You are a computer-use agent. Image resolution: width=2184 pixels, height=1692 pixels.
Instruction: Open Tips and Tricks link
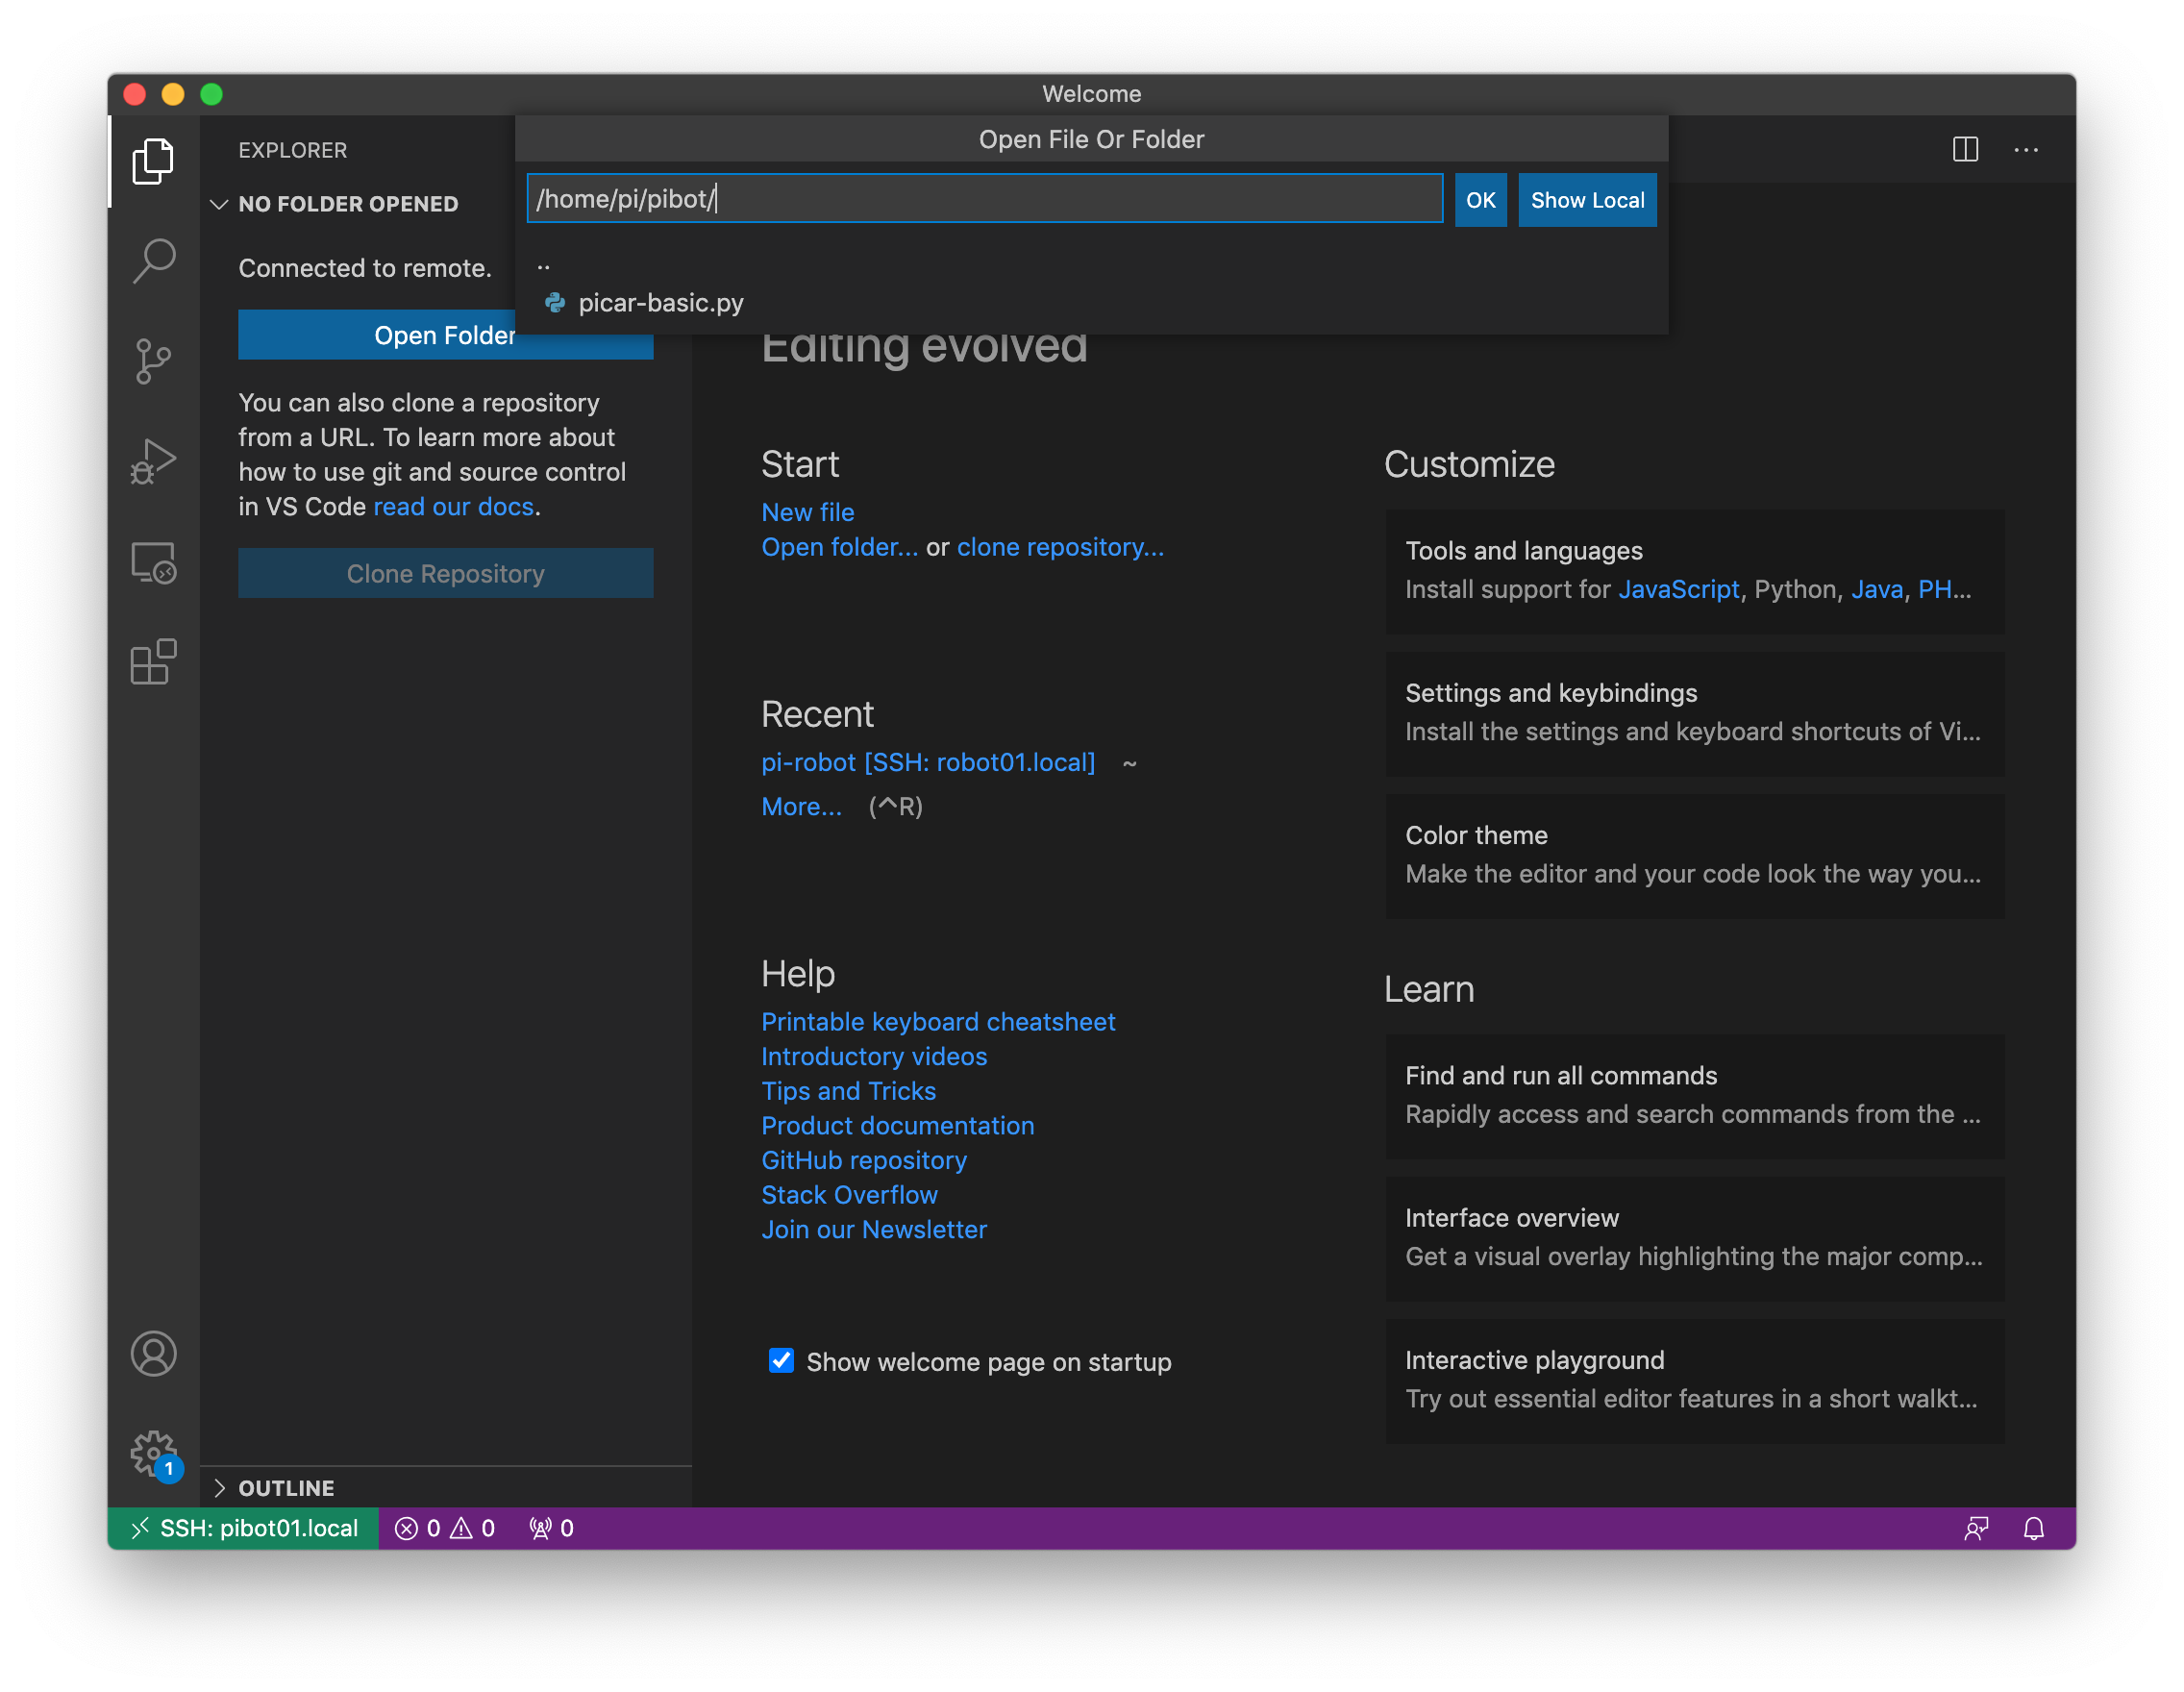click(x=848, y=1091)
